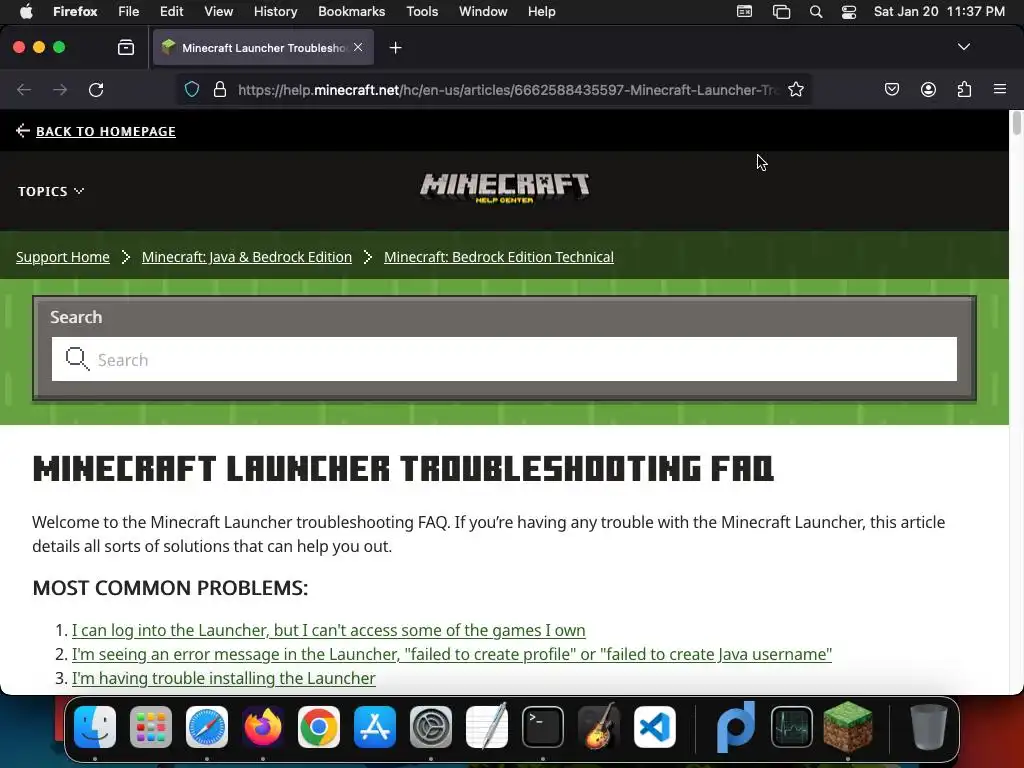This screenshot has height=768, width=1024.
Task: Open the Window menu
Action: coord(483,12)
